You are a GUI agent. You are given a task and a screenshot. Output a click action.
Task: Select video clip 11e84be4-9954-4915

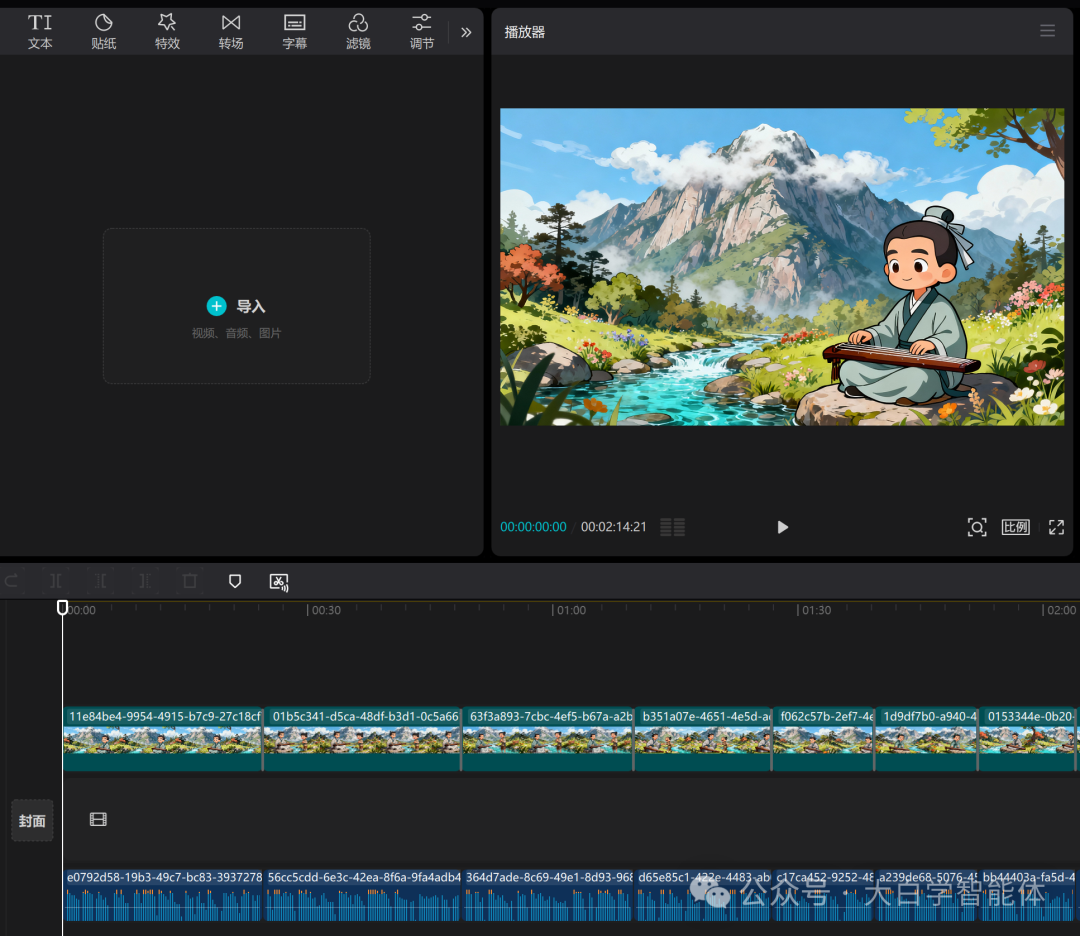pyautogui.click(x=163, y=739)
